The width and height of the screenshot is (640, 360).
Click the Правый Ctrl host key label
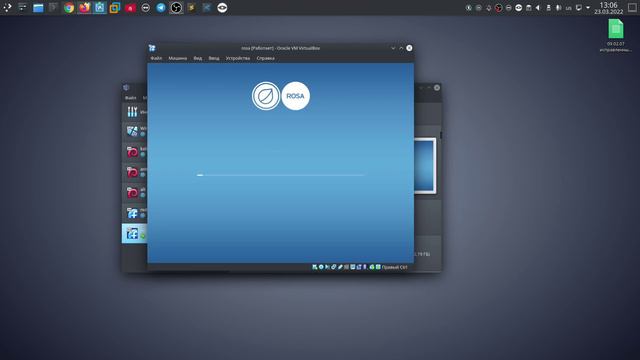click(x=395, y=267)
